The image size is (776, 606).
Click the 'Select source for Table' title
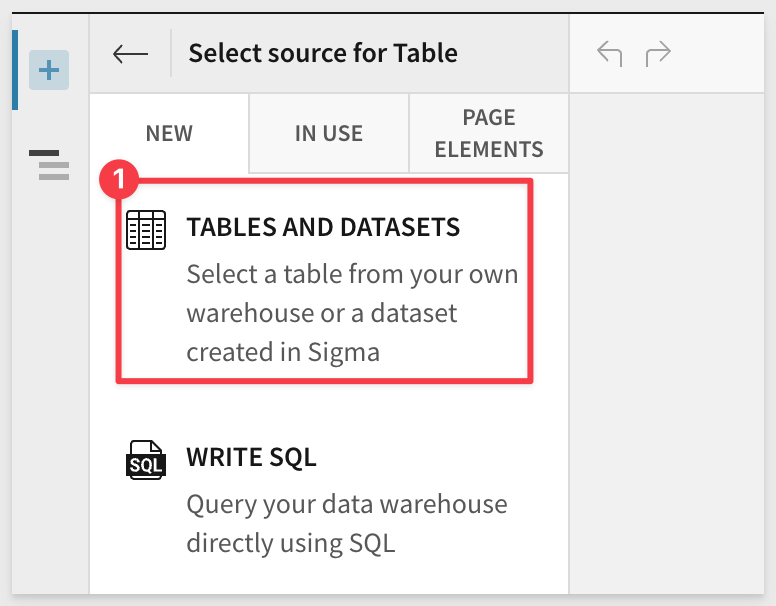(323, 53)
